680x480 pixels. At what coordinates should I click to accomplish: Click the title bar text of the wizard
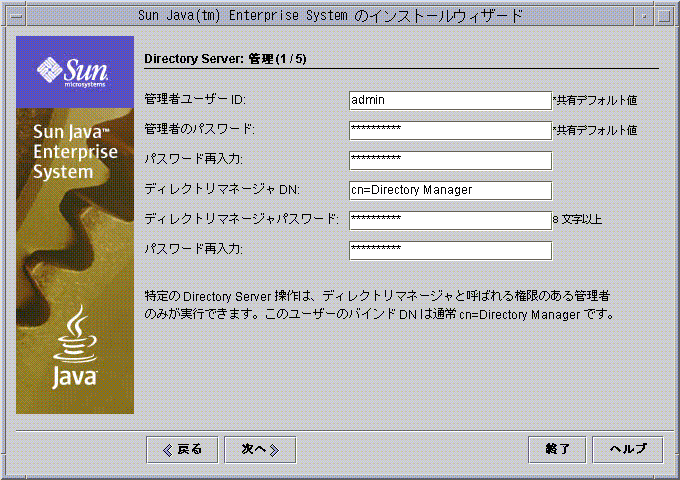[x=330, y=16]
